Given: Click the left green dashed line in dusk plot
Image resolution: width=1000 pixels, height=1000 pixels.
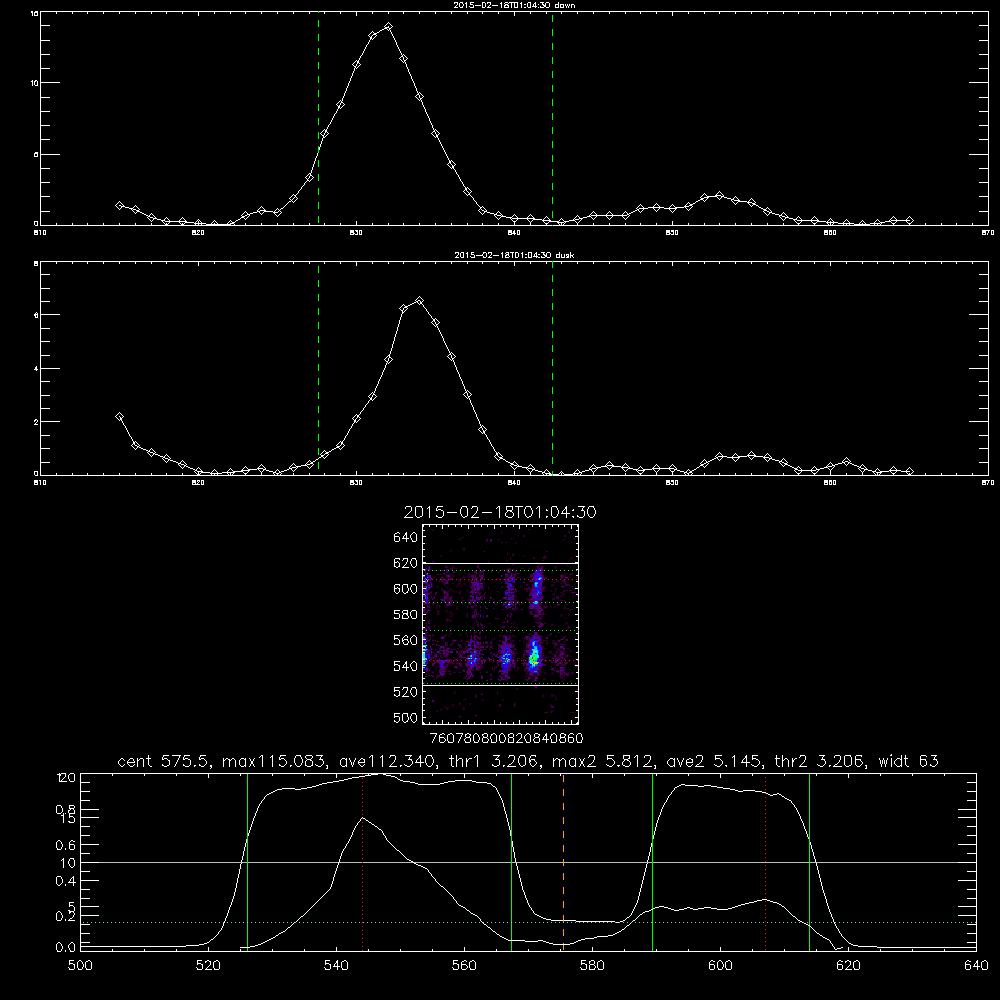Looking at the screenshot, I should [318, 368].
